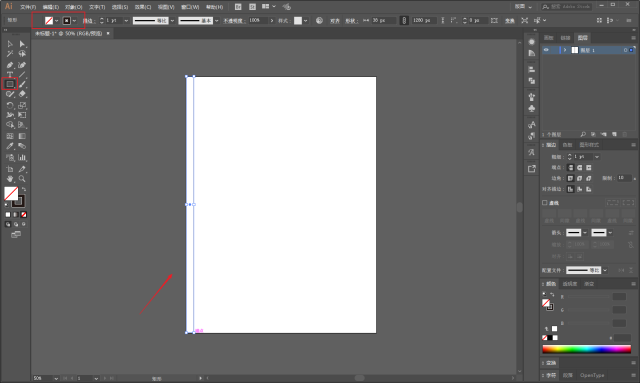Choose round join corner option
This screenshot has width=640, height=383.
coord(580,178)
